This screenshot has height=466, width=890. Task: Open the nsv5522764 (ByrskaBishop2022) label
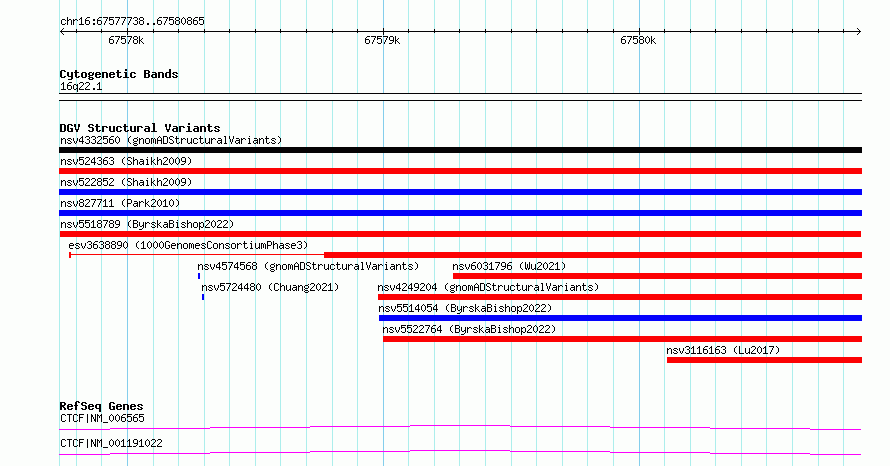[x=469, y=329]
